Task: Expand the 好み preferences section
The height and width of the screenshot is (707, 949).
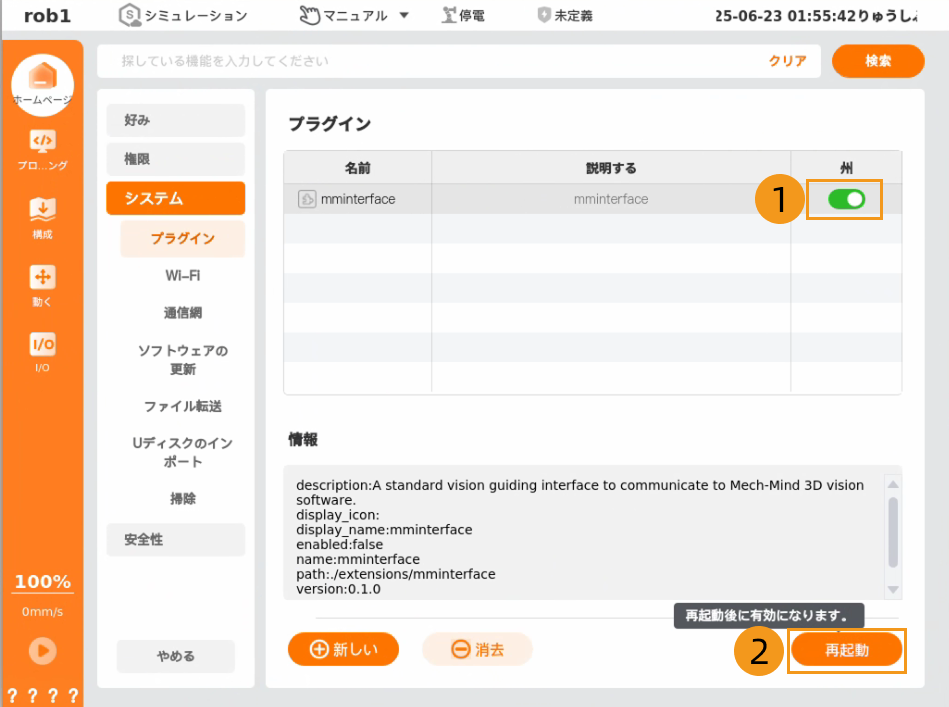Action: 176,120
